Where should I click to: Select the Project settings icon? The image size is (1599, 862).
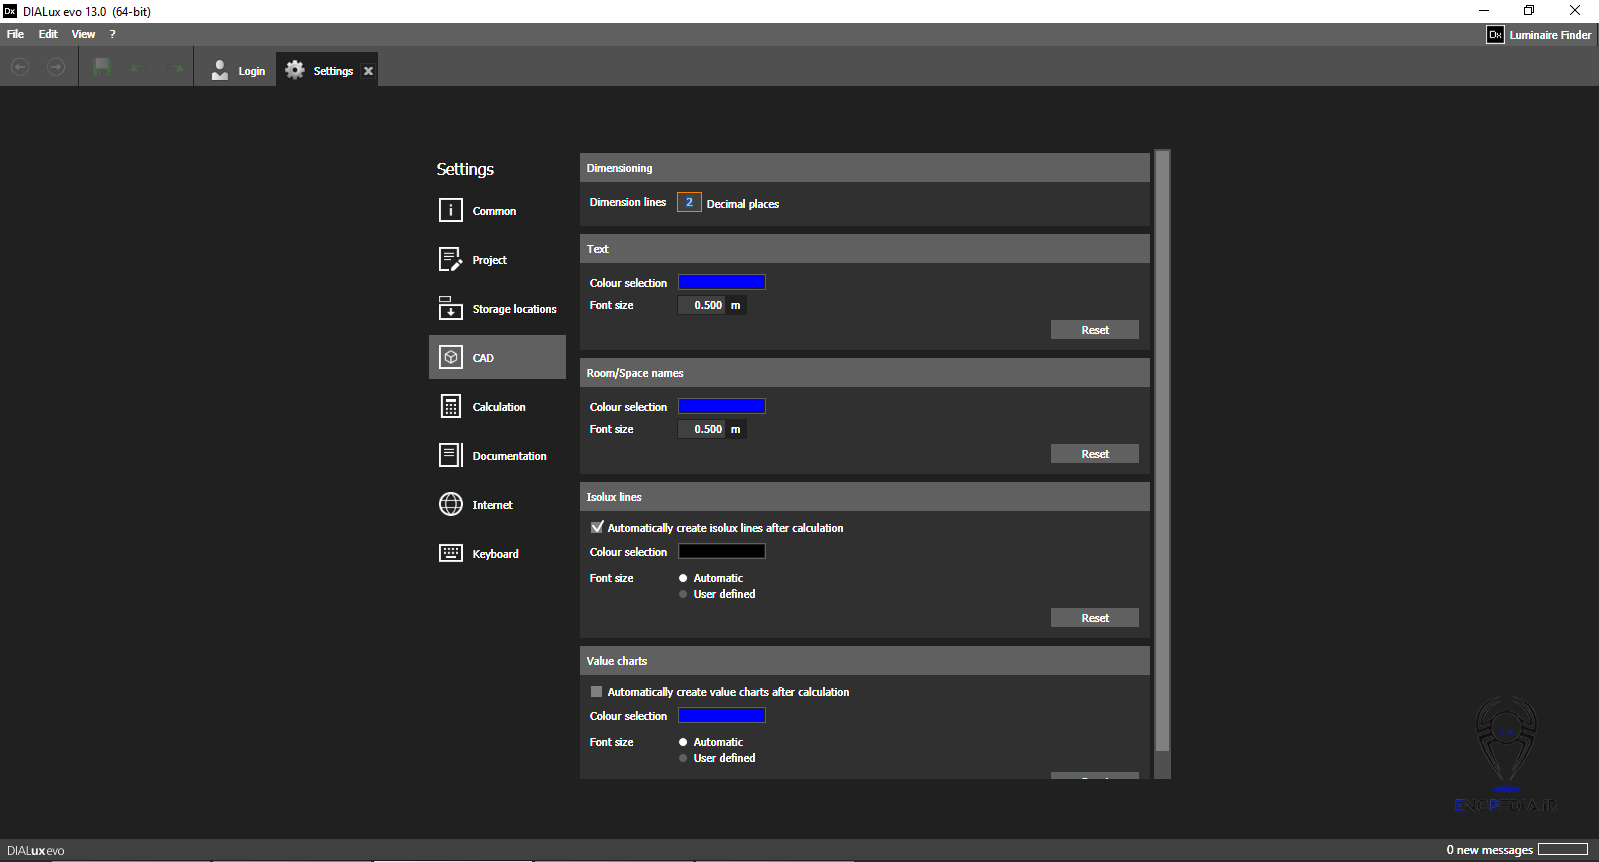[x=450, y=259]
